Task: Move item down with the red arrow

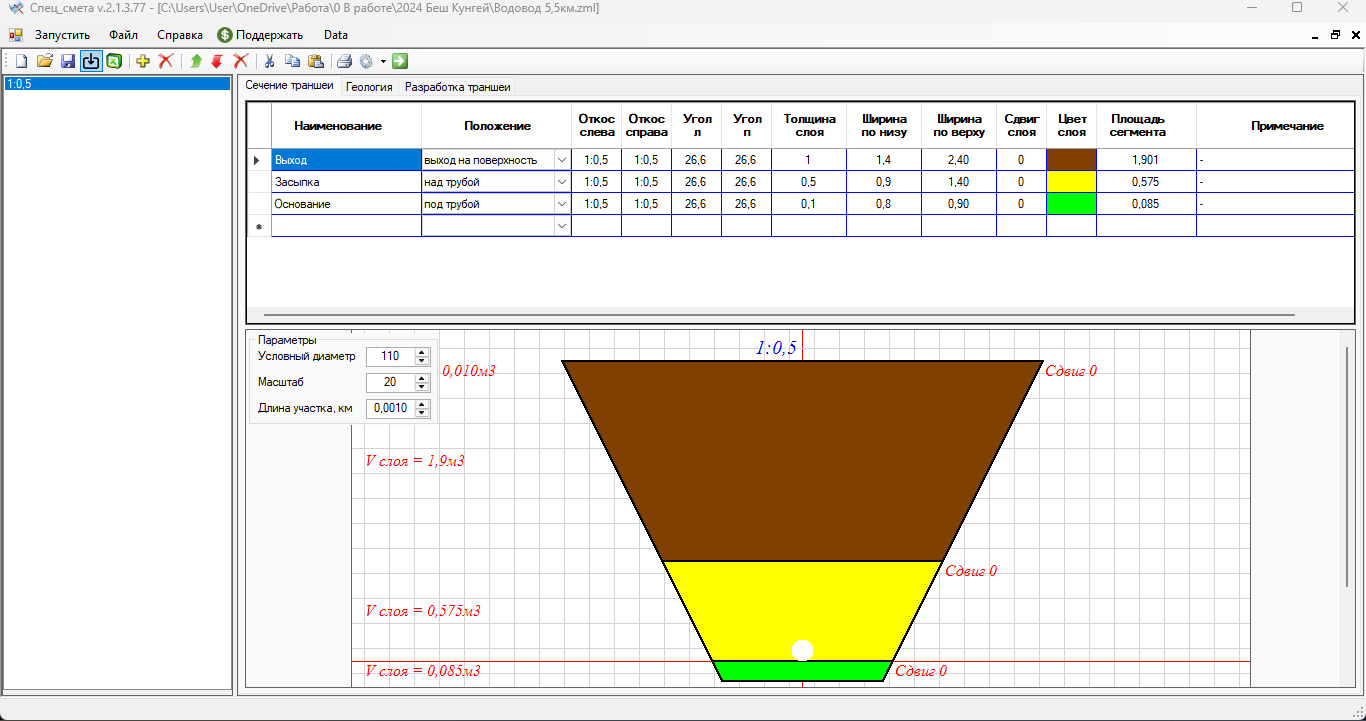Action: point(217,61)
